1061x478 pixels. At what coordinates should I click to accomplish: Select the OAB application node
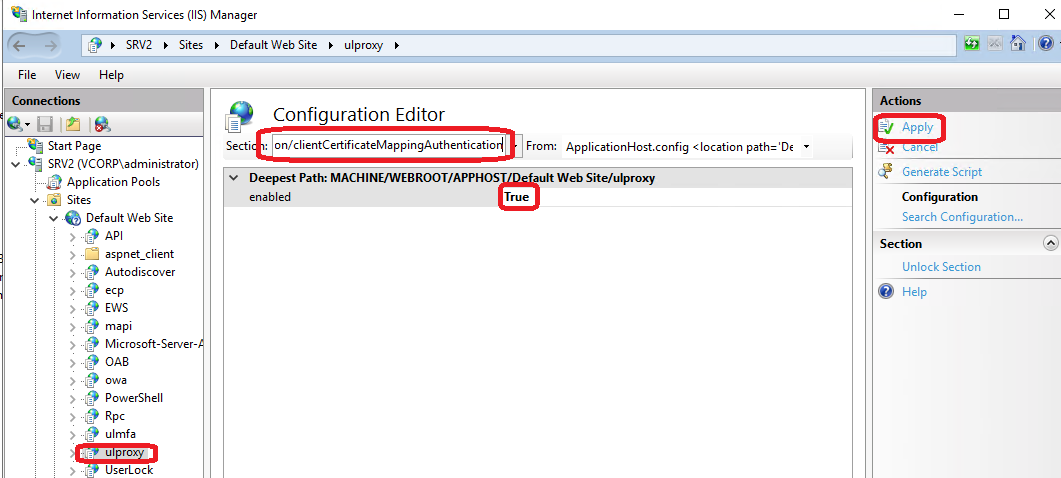pos(116,362)
